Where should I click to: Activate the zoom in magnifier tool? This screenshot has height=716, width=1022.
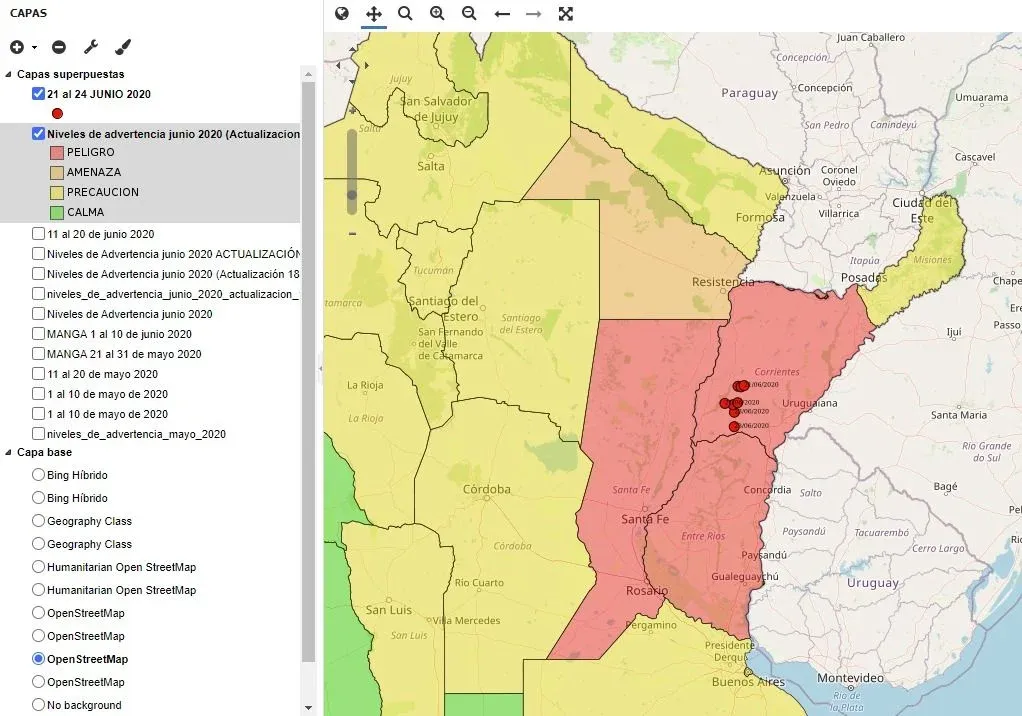[437, 14]
